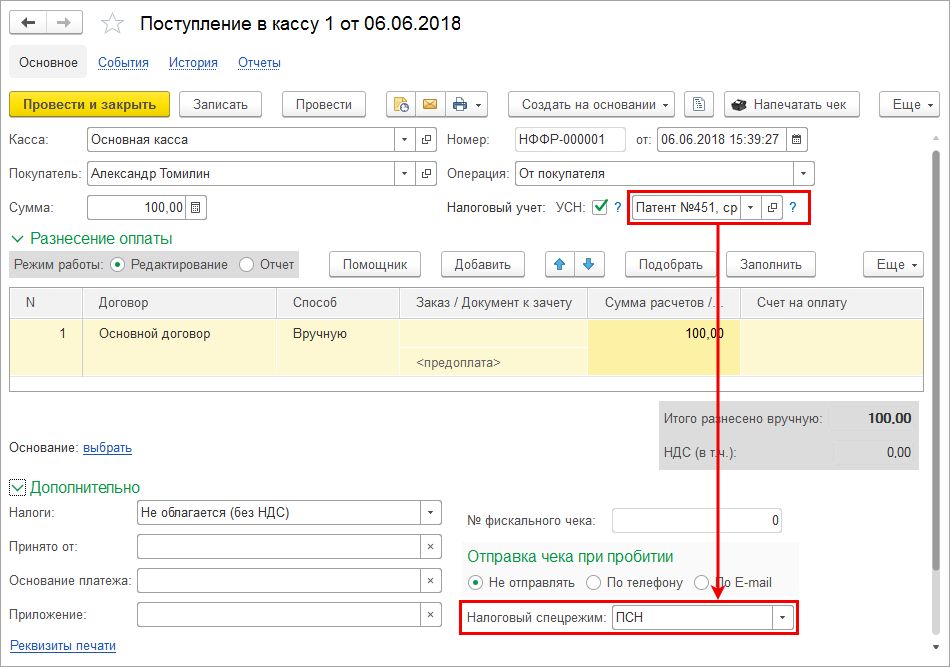Open the Операция dropdown list
Viewport: 950px width, 667px height.
click(x=803, y=173)
